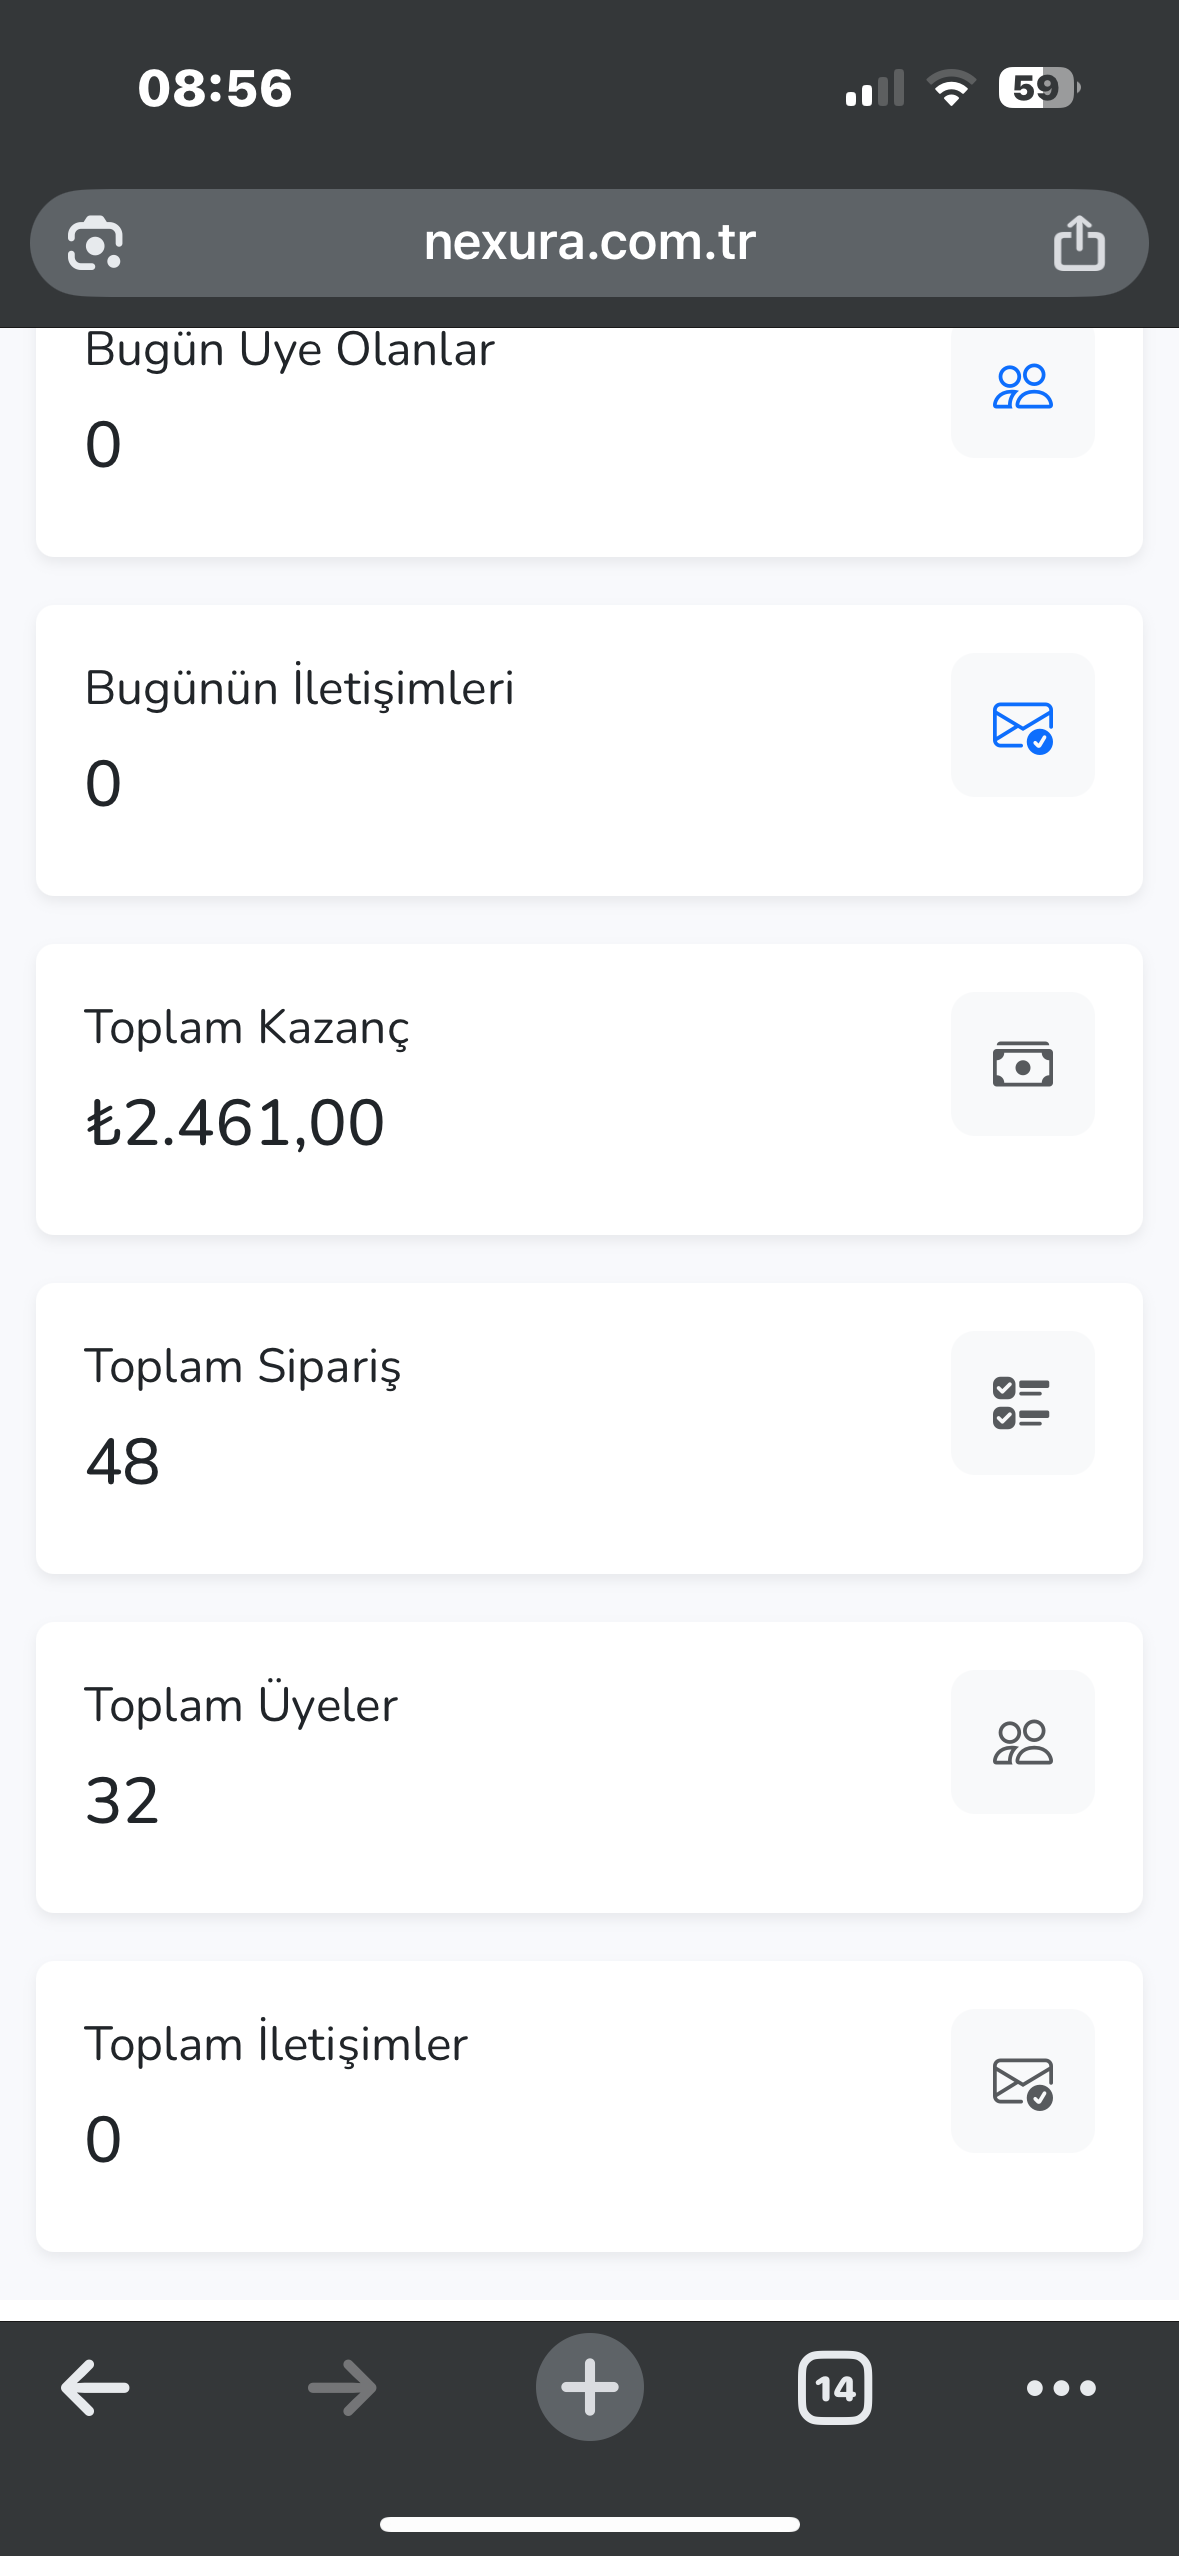
Task: Select the Toplam Sipariş card
Action: (x=589, y=1429)
